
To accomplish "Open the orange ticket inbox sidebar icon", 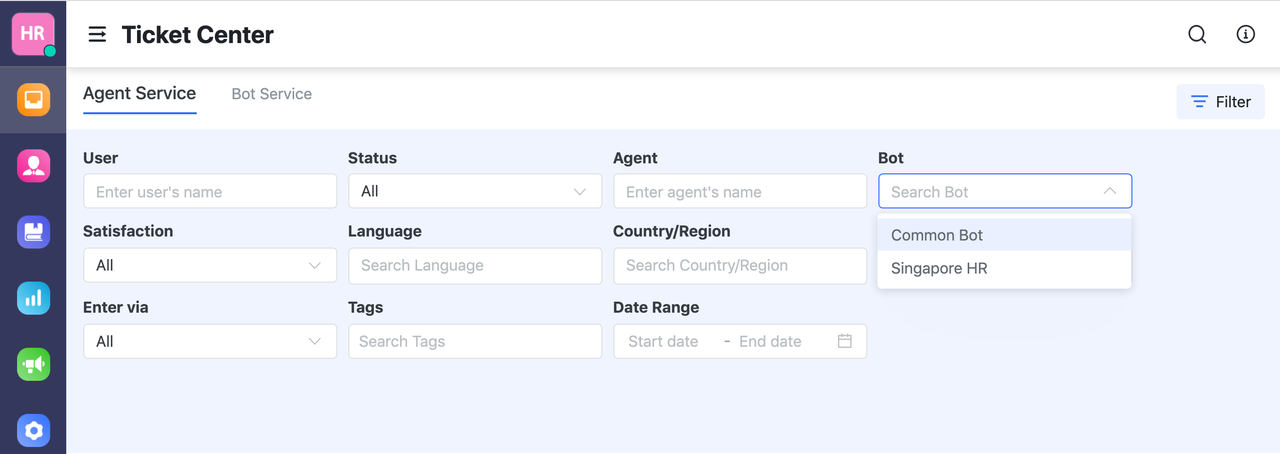I will tap(33, 100).
